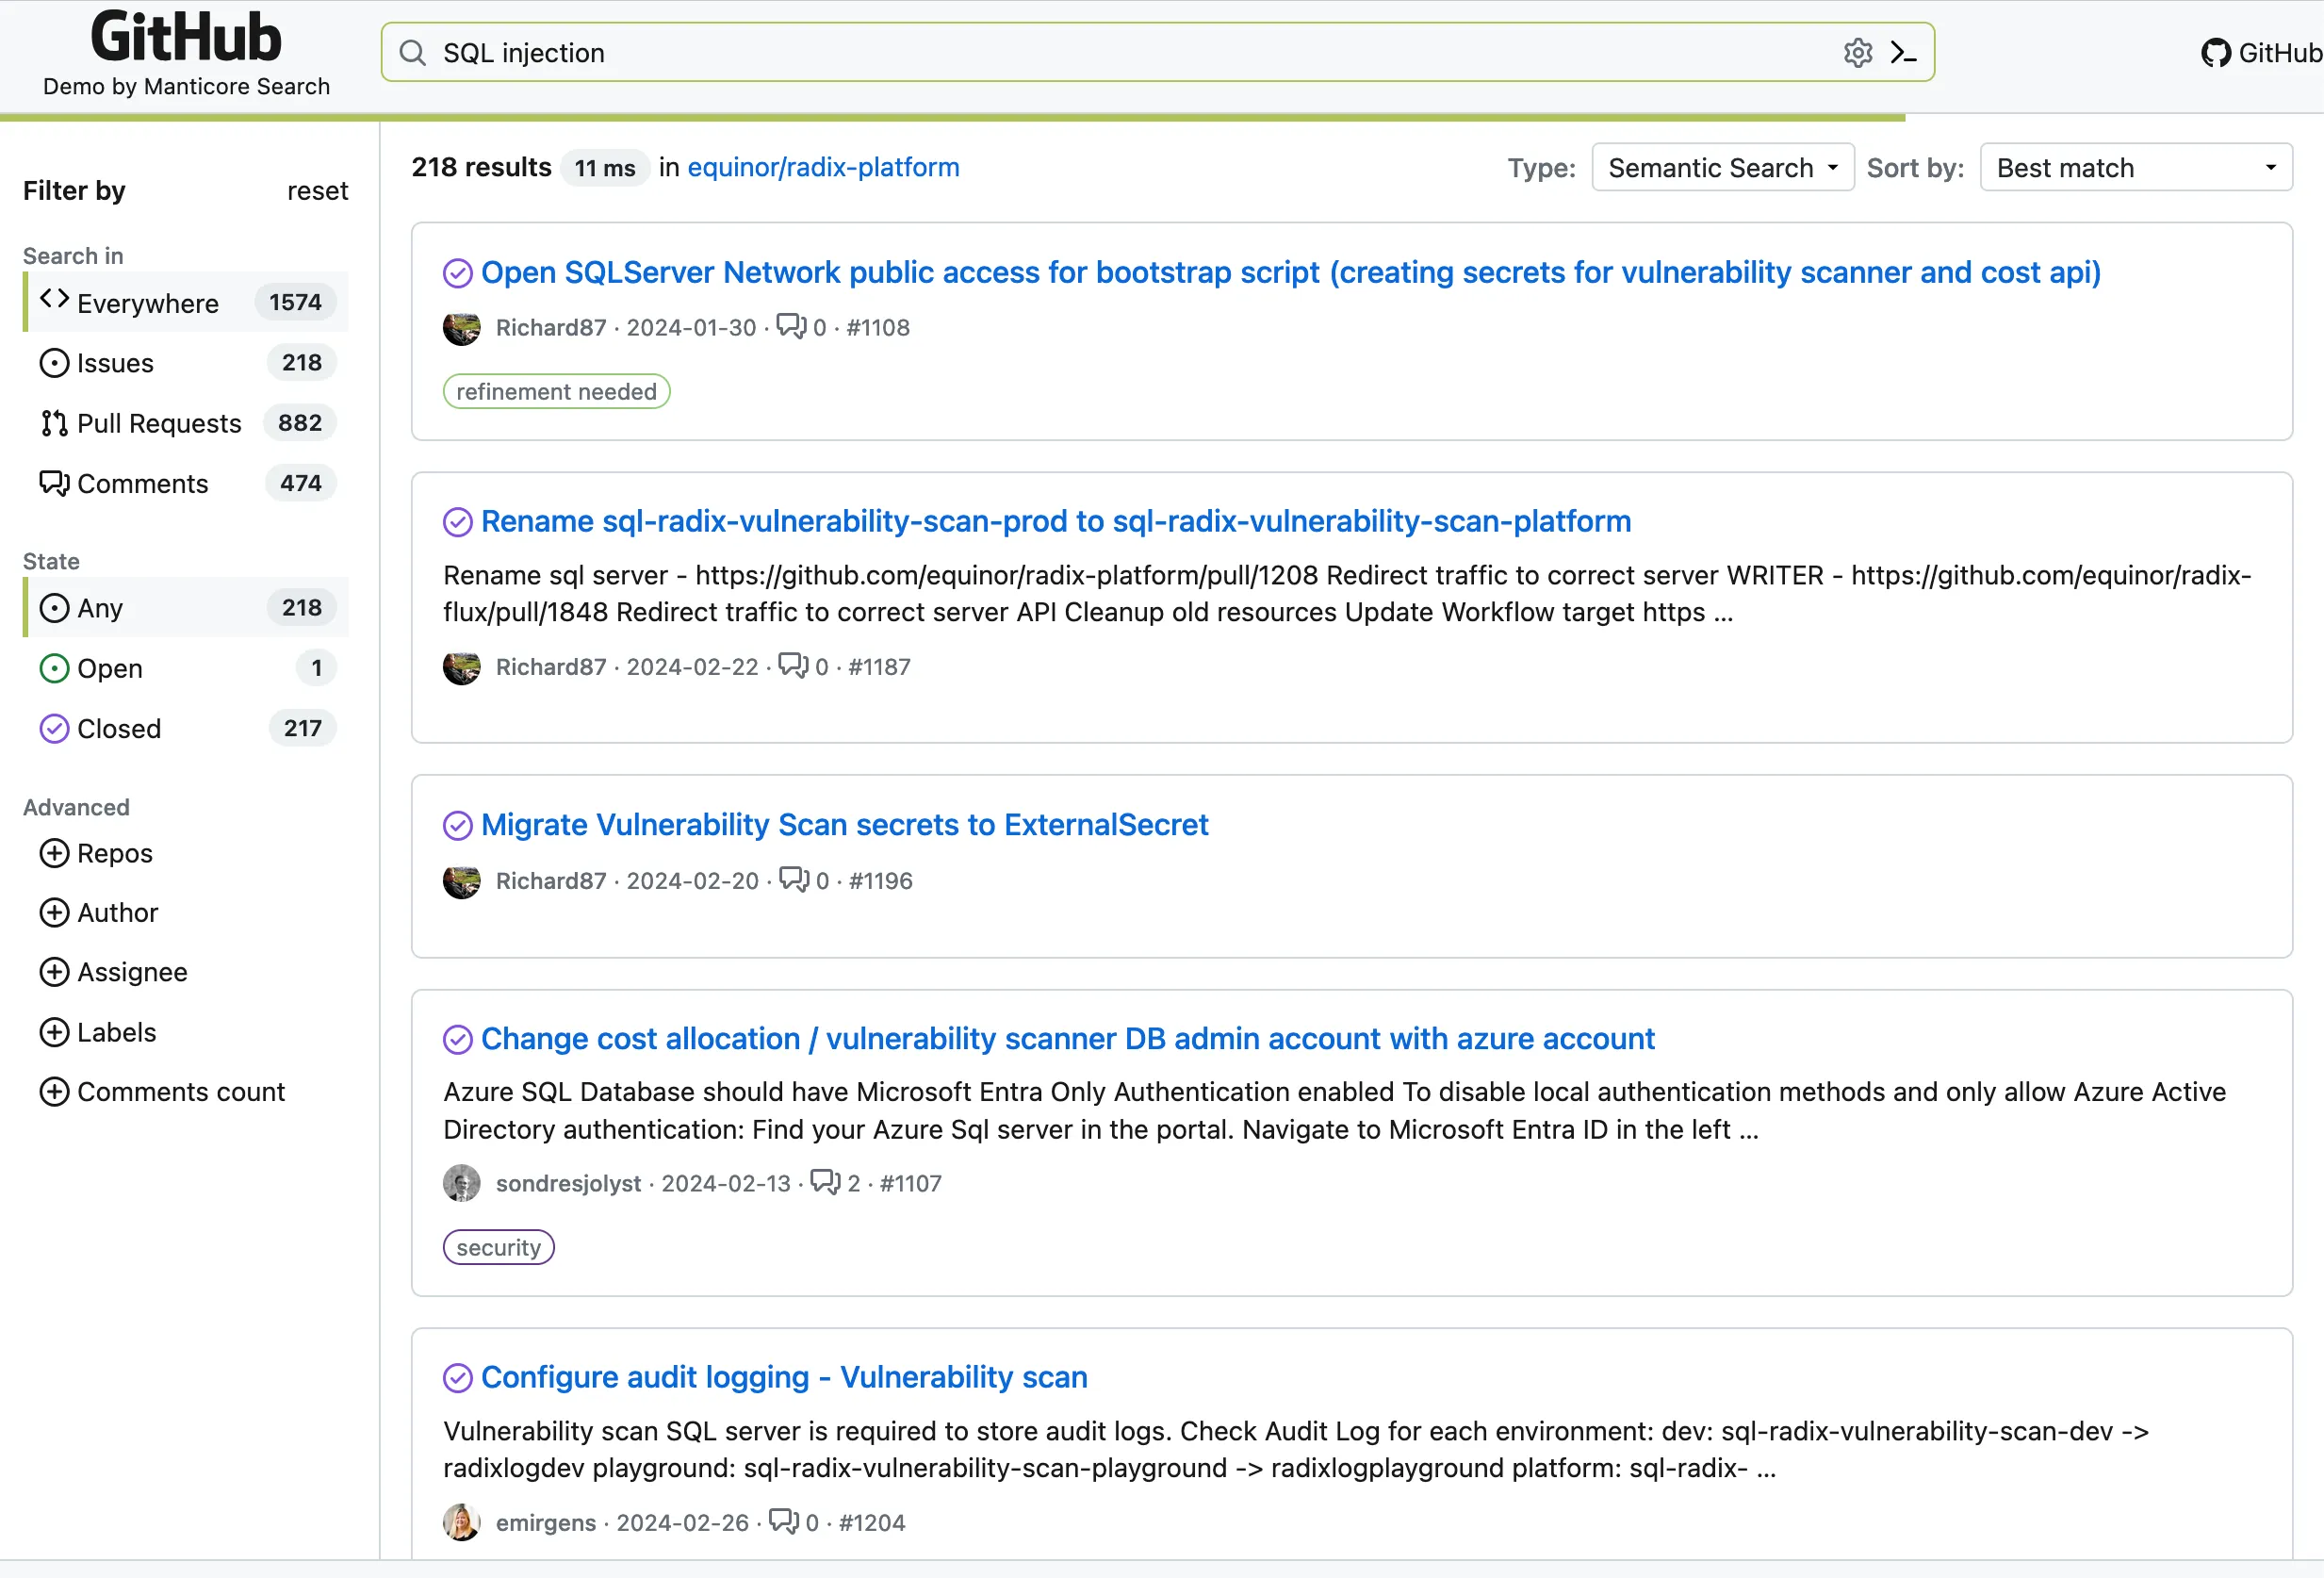Click the Pull Requests icon in sidebar
Screen dimensions: 2324x1578
pyautogui.click(x=53, y=422)
